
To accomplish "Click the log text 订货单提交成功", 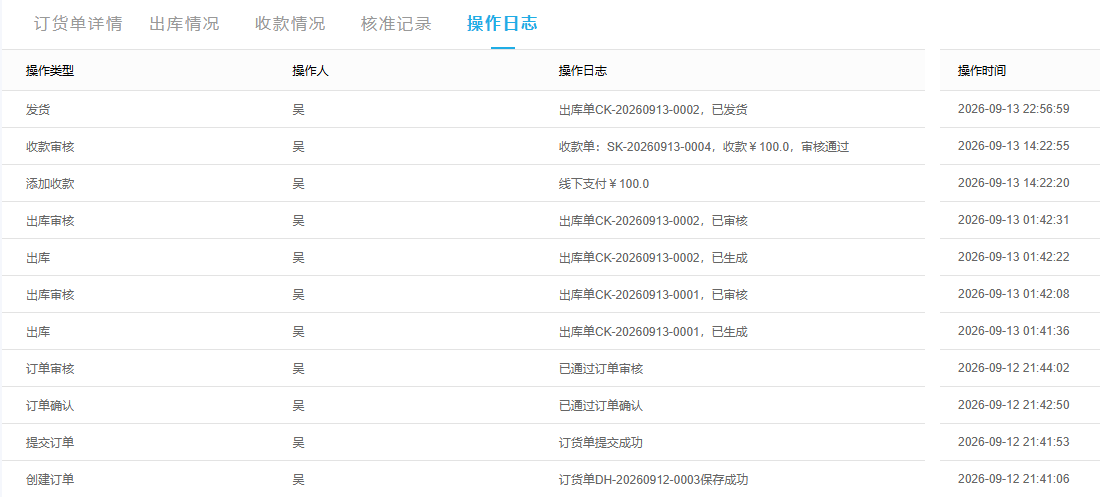I will click(601, 443).
